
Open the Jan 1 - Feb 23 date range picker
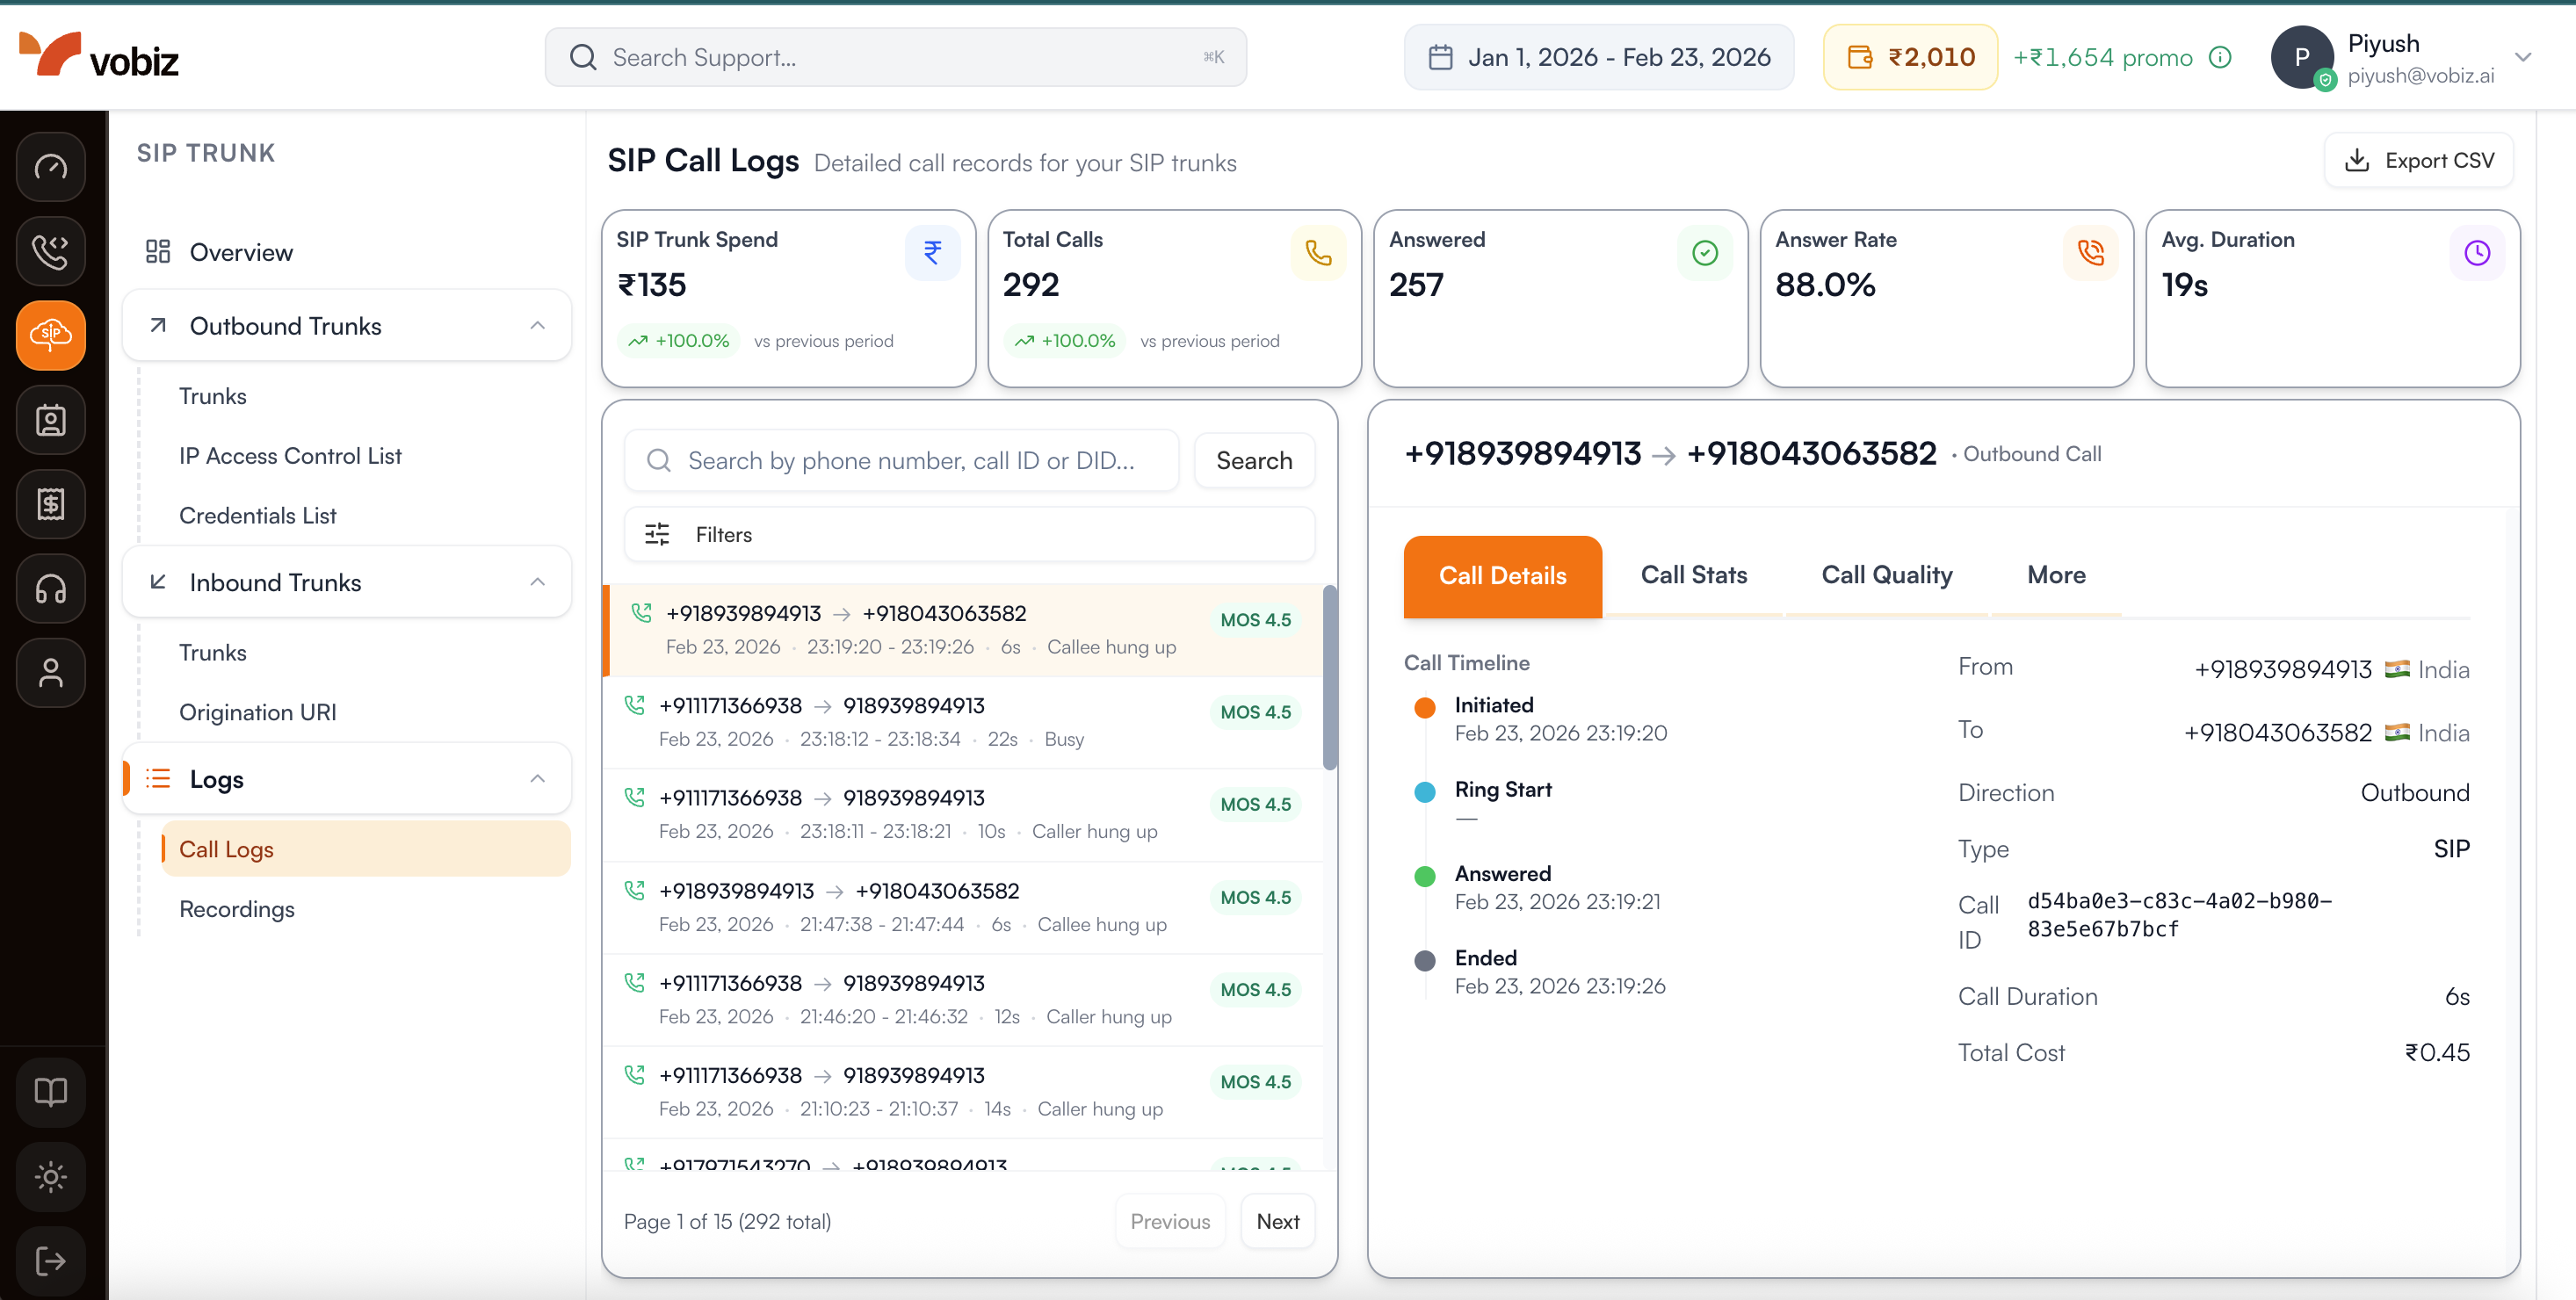(1598, 57)
